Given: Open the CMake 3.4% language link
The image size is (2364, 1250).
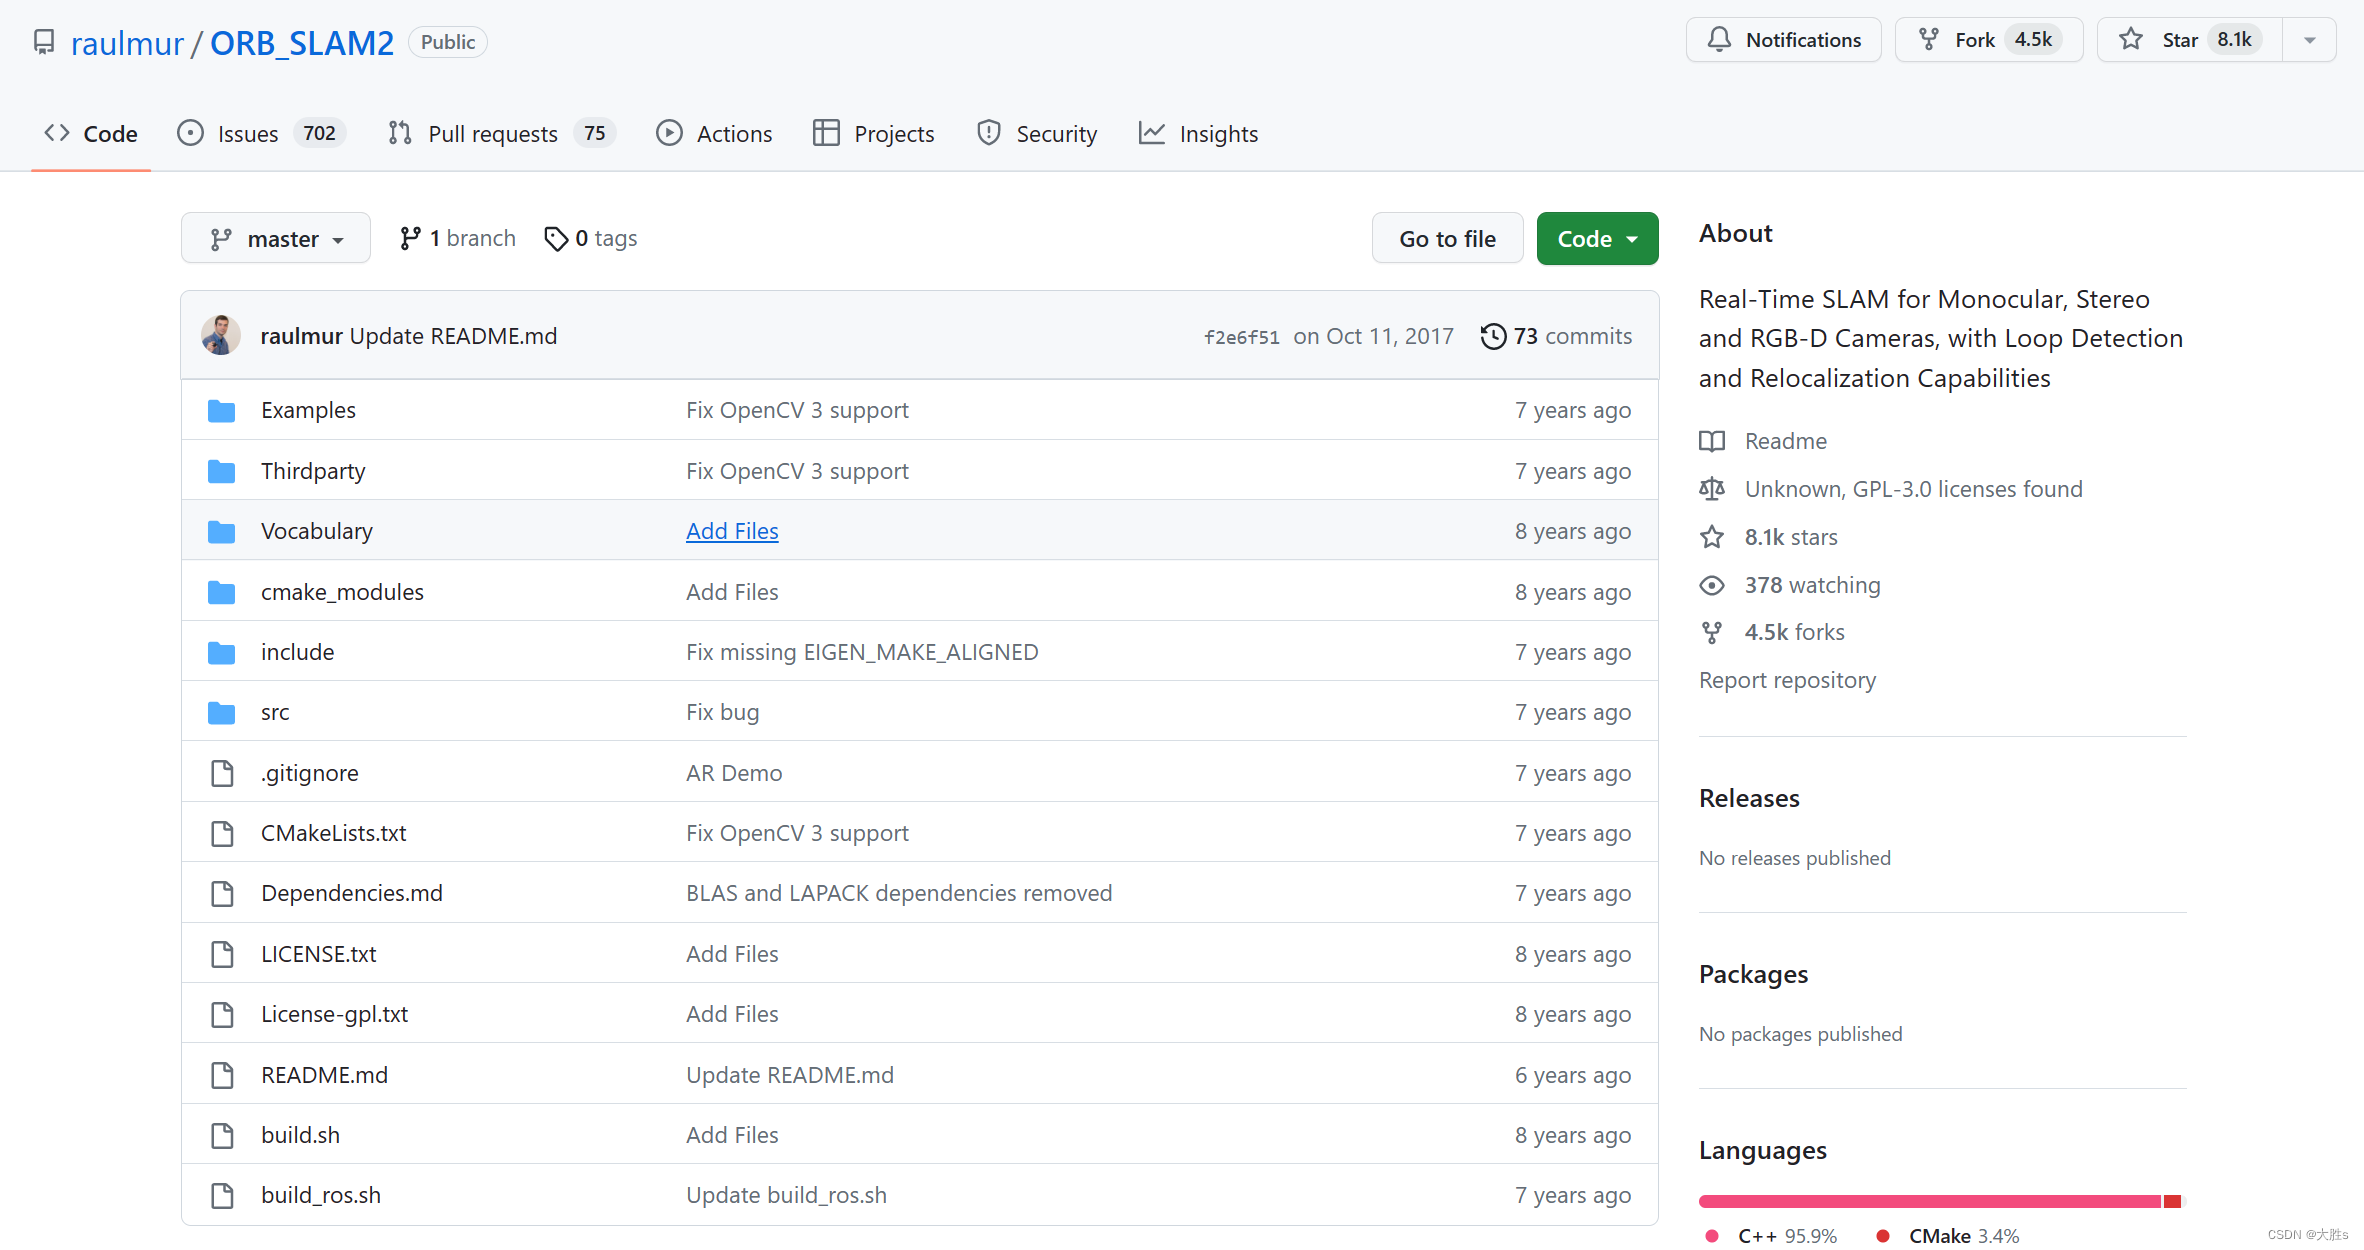Looking at the screenshot, I should click(1948, 1236).
